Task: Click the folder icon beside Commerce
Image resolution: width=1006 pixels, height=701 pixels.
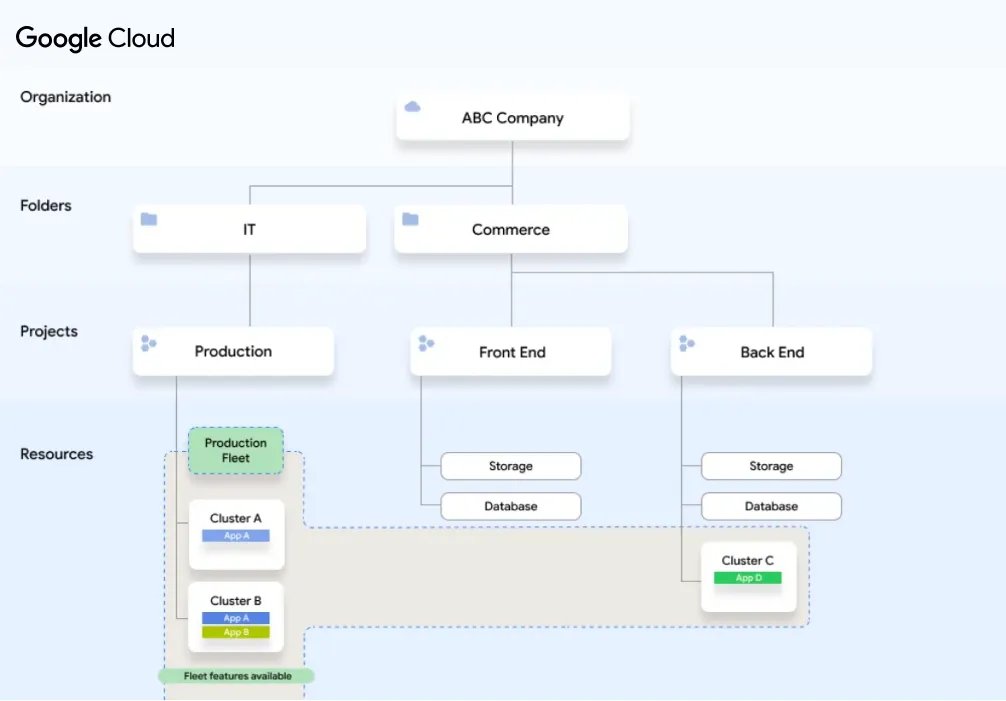Action: pos(410,219)
